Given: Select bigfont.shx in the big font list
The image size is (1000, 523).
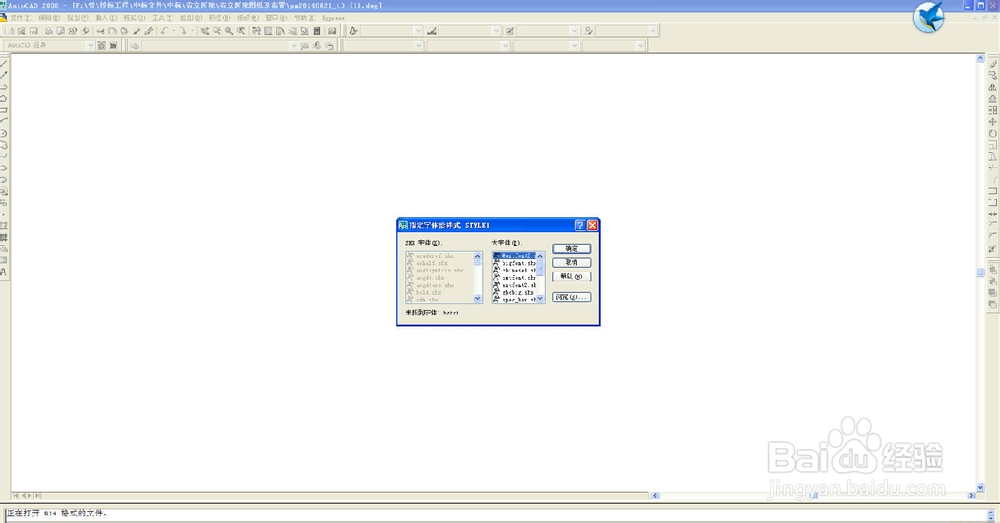Looking at the screenshot, I should pos(515,263).
